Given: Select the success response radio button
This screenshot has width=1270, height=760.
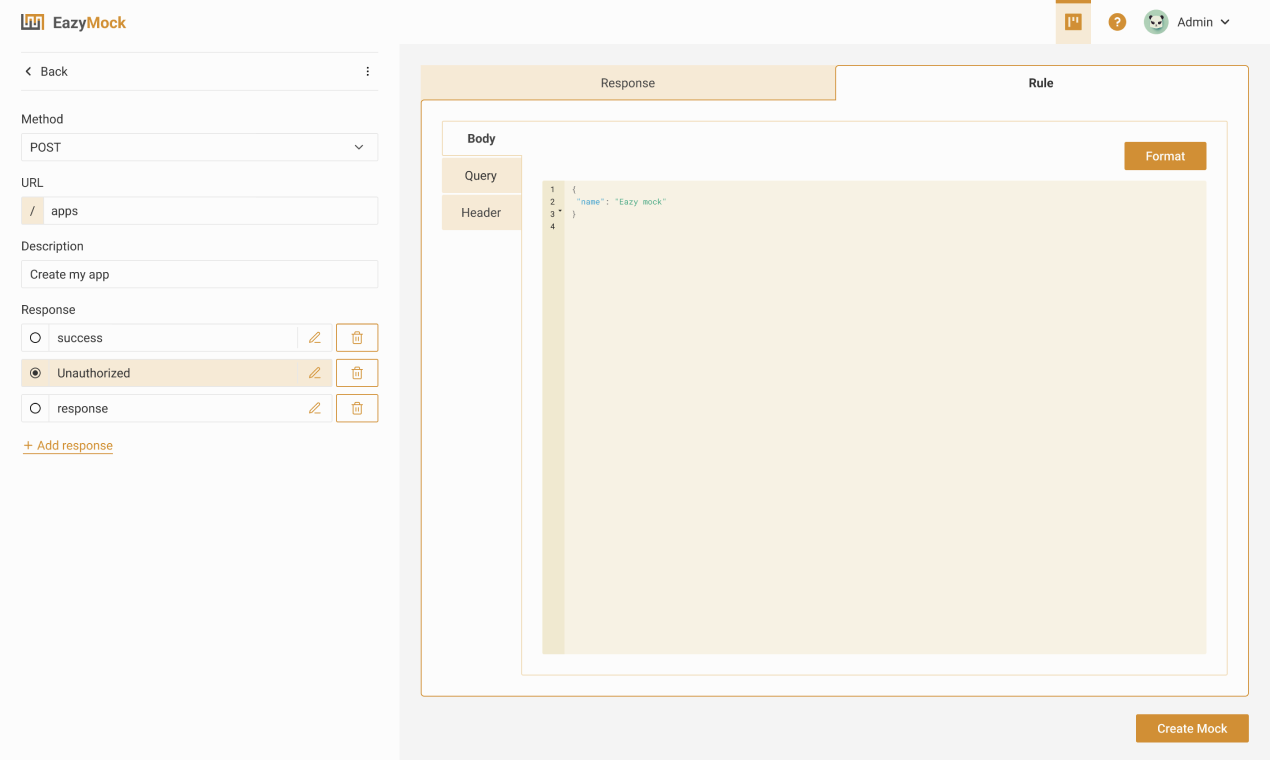Looking at the screenshot, I should (35, 338).
